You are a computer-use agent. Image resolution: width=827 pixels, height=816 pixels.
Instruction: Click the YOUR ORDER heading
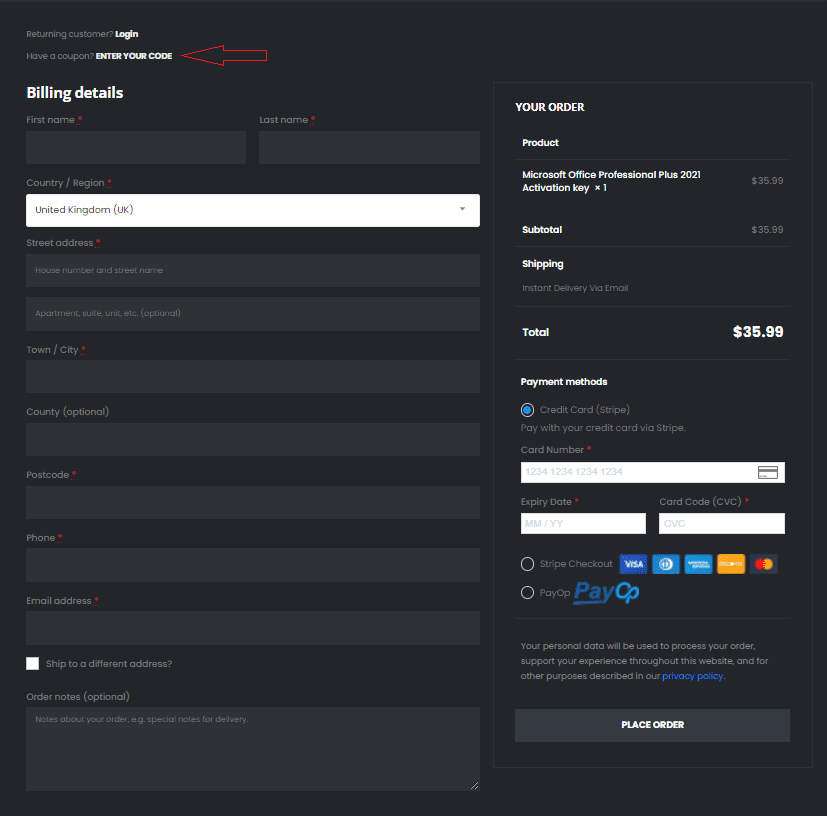550,107
